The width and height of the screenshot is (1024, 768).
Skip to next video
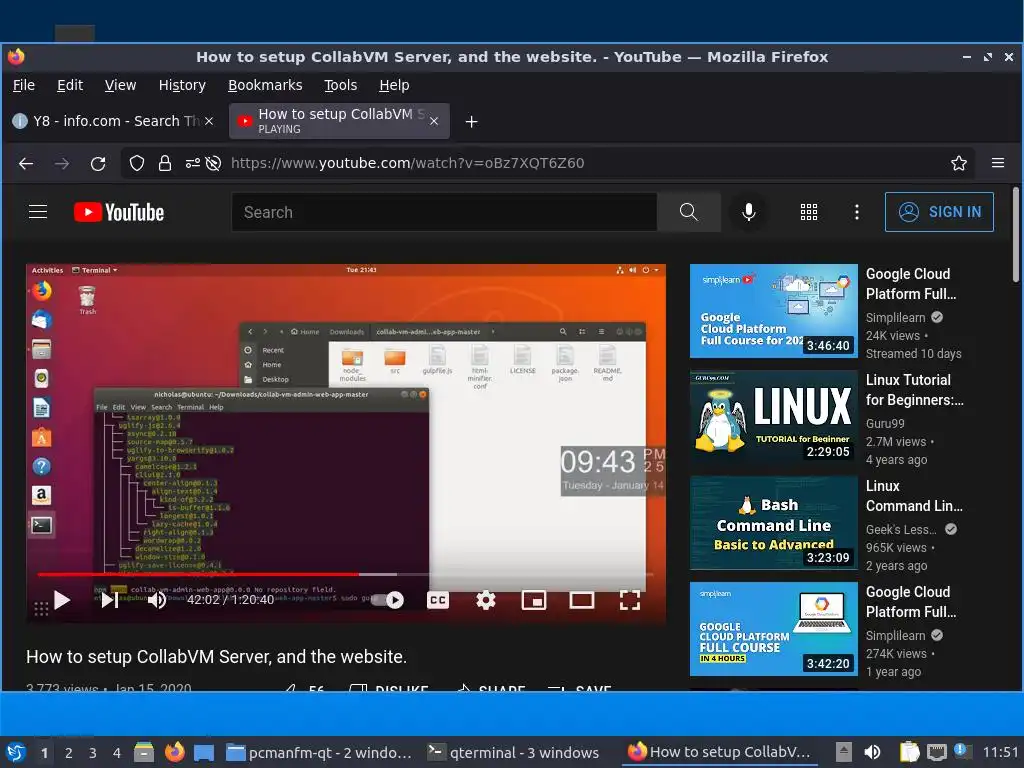[x=110, y=600]
